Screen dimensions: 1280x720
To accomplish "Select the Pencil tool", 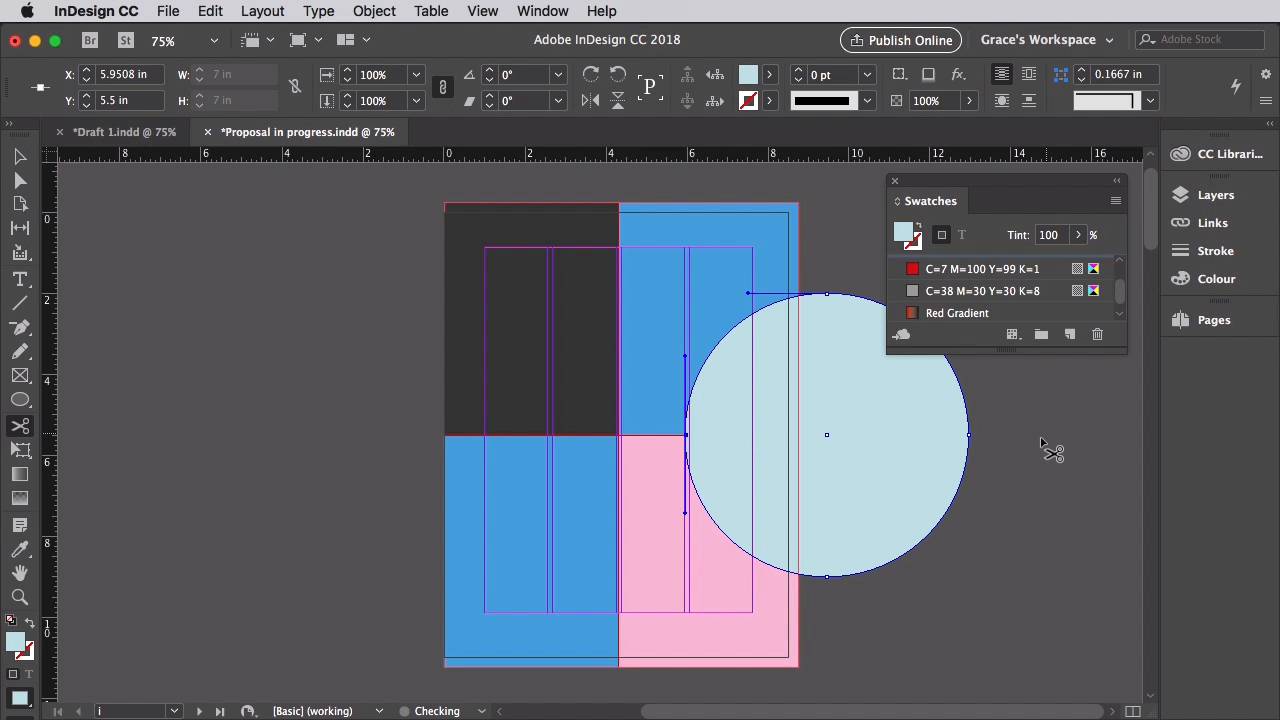I will (x=20, y=352).
